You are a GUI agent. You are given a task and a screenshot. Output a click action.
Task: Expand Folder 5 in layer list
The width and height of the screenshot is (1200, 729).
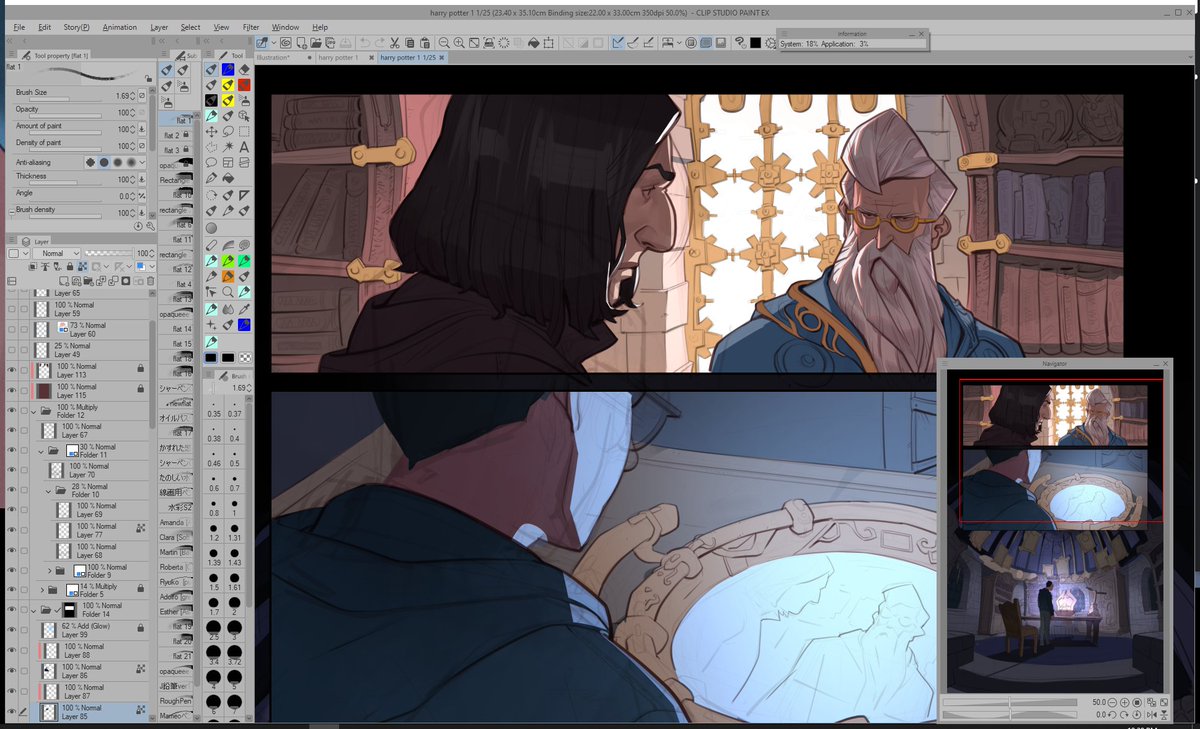(42, 590)
